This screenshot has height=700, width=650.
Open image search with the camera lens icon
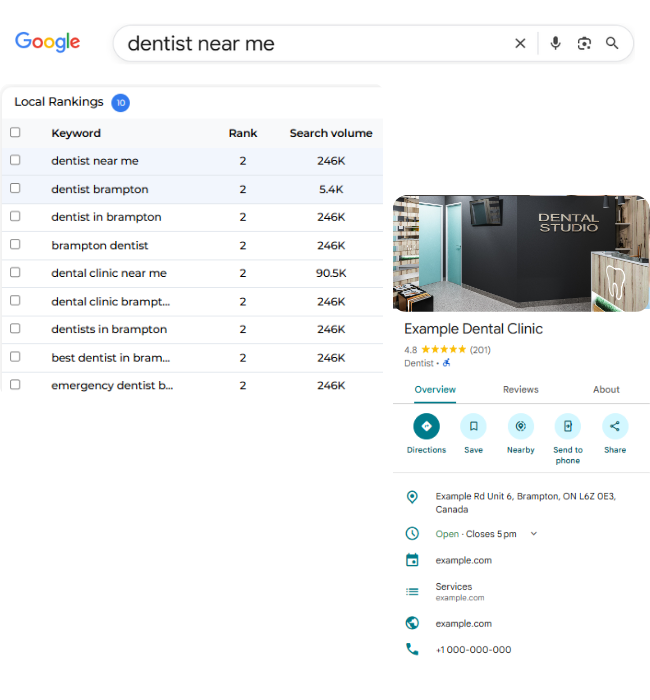point(584,43)
